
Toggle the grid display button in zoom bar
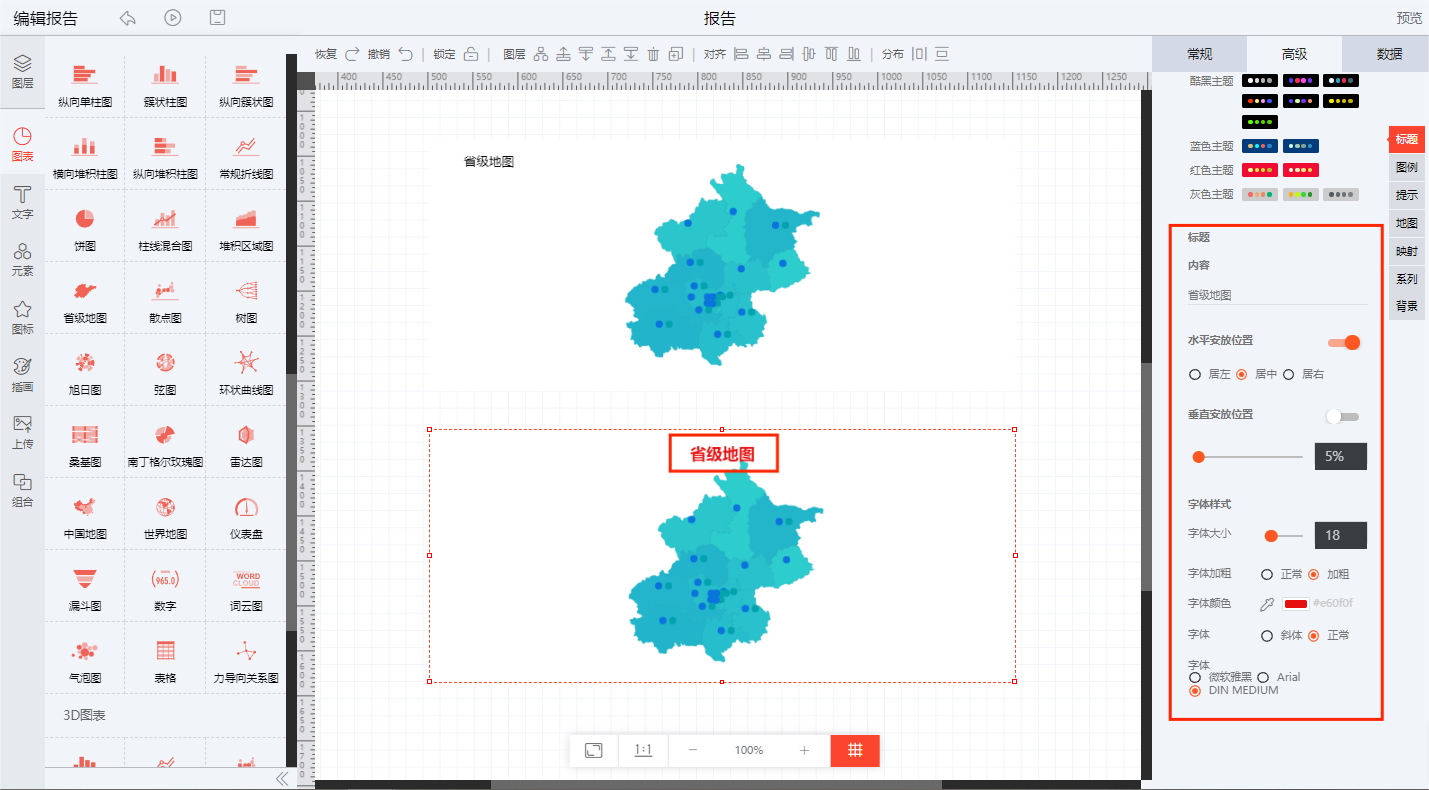[855, 750]
